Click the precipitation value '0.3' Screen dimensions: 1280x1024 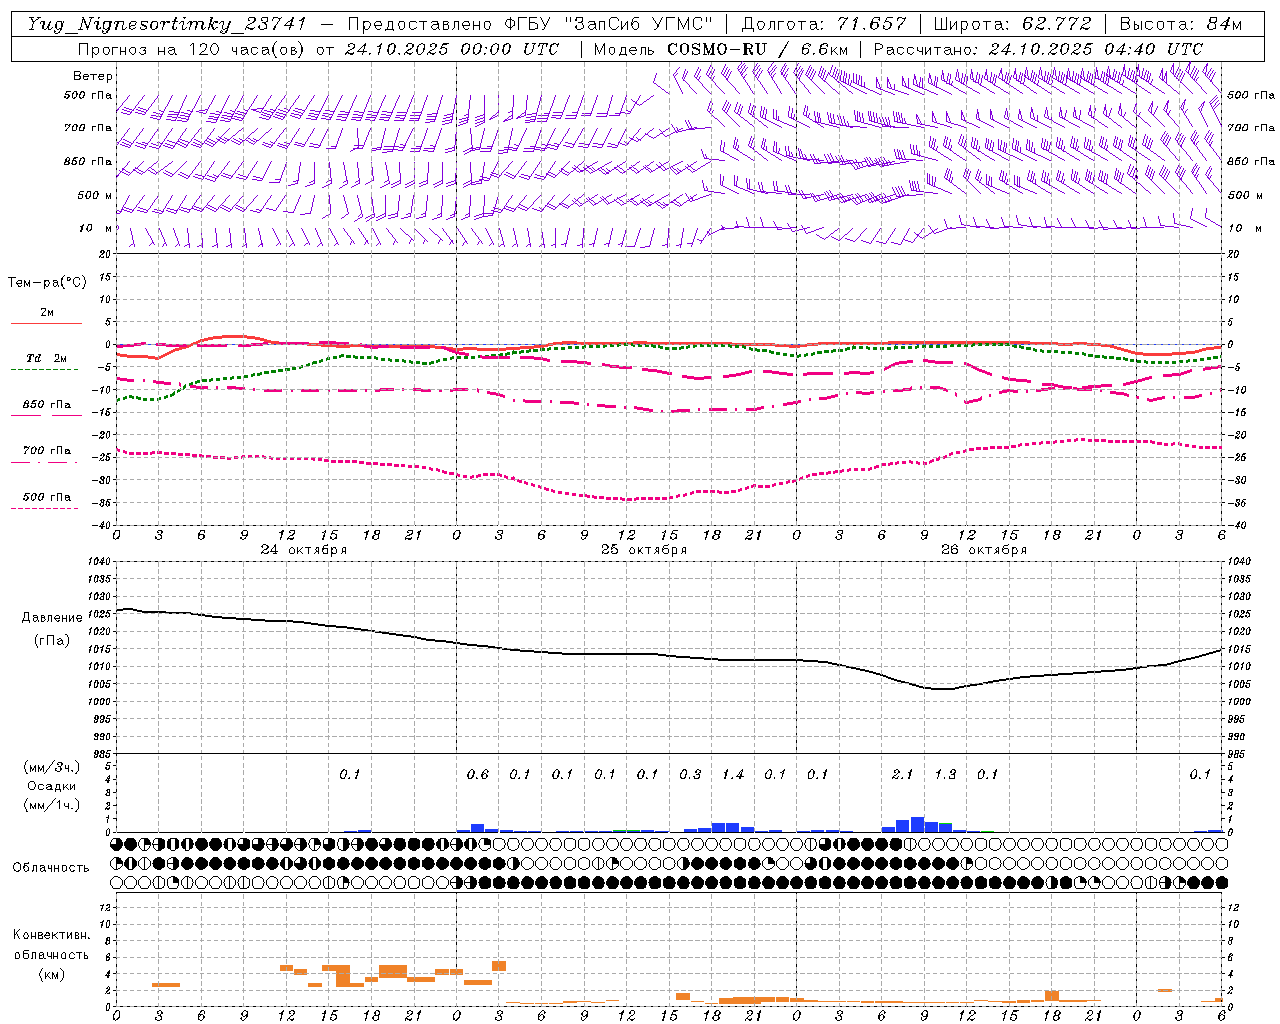click(x=690, y=774)
